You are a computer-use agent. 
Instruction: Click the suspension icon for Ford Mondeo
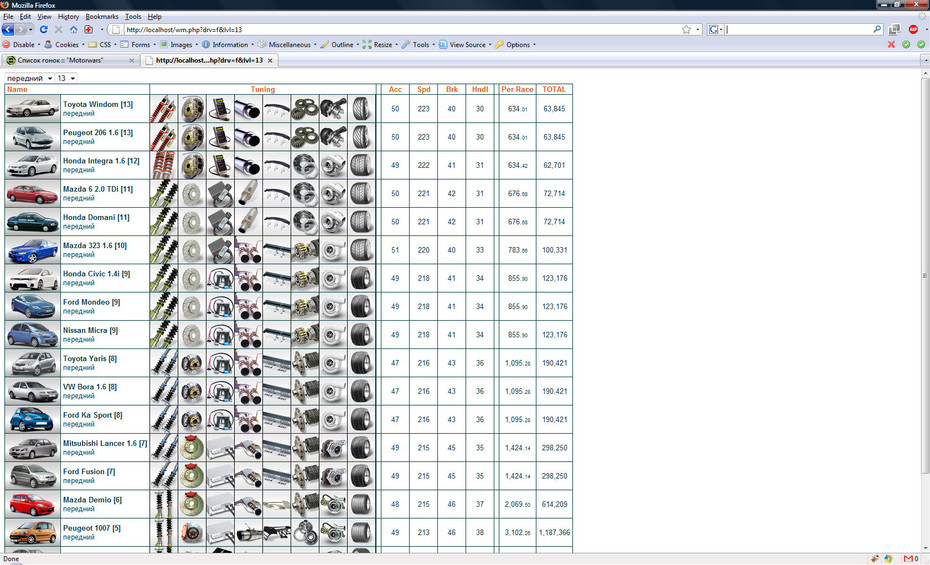pos(163,307)
